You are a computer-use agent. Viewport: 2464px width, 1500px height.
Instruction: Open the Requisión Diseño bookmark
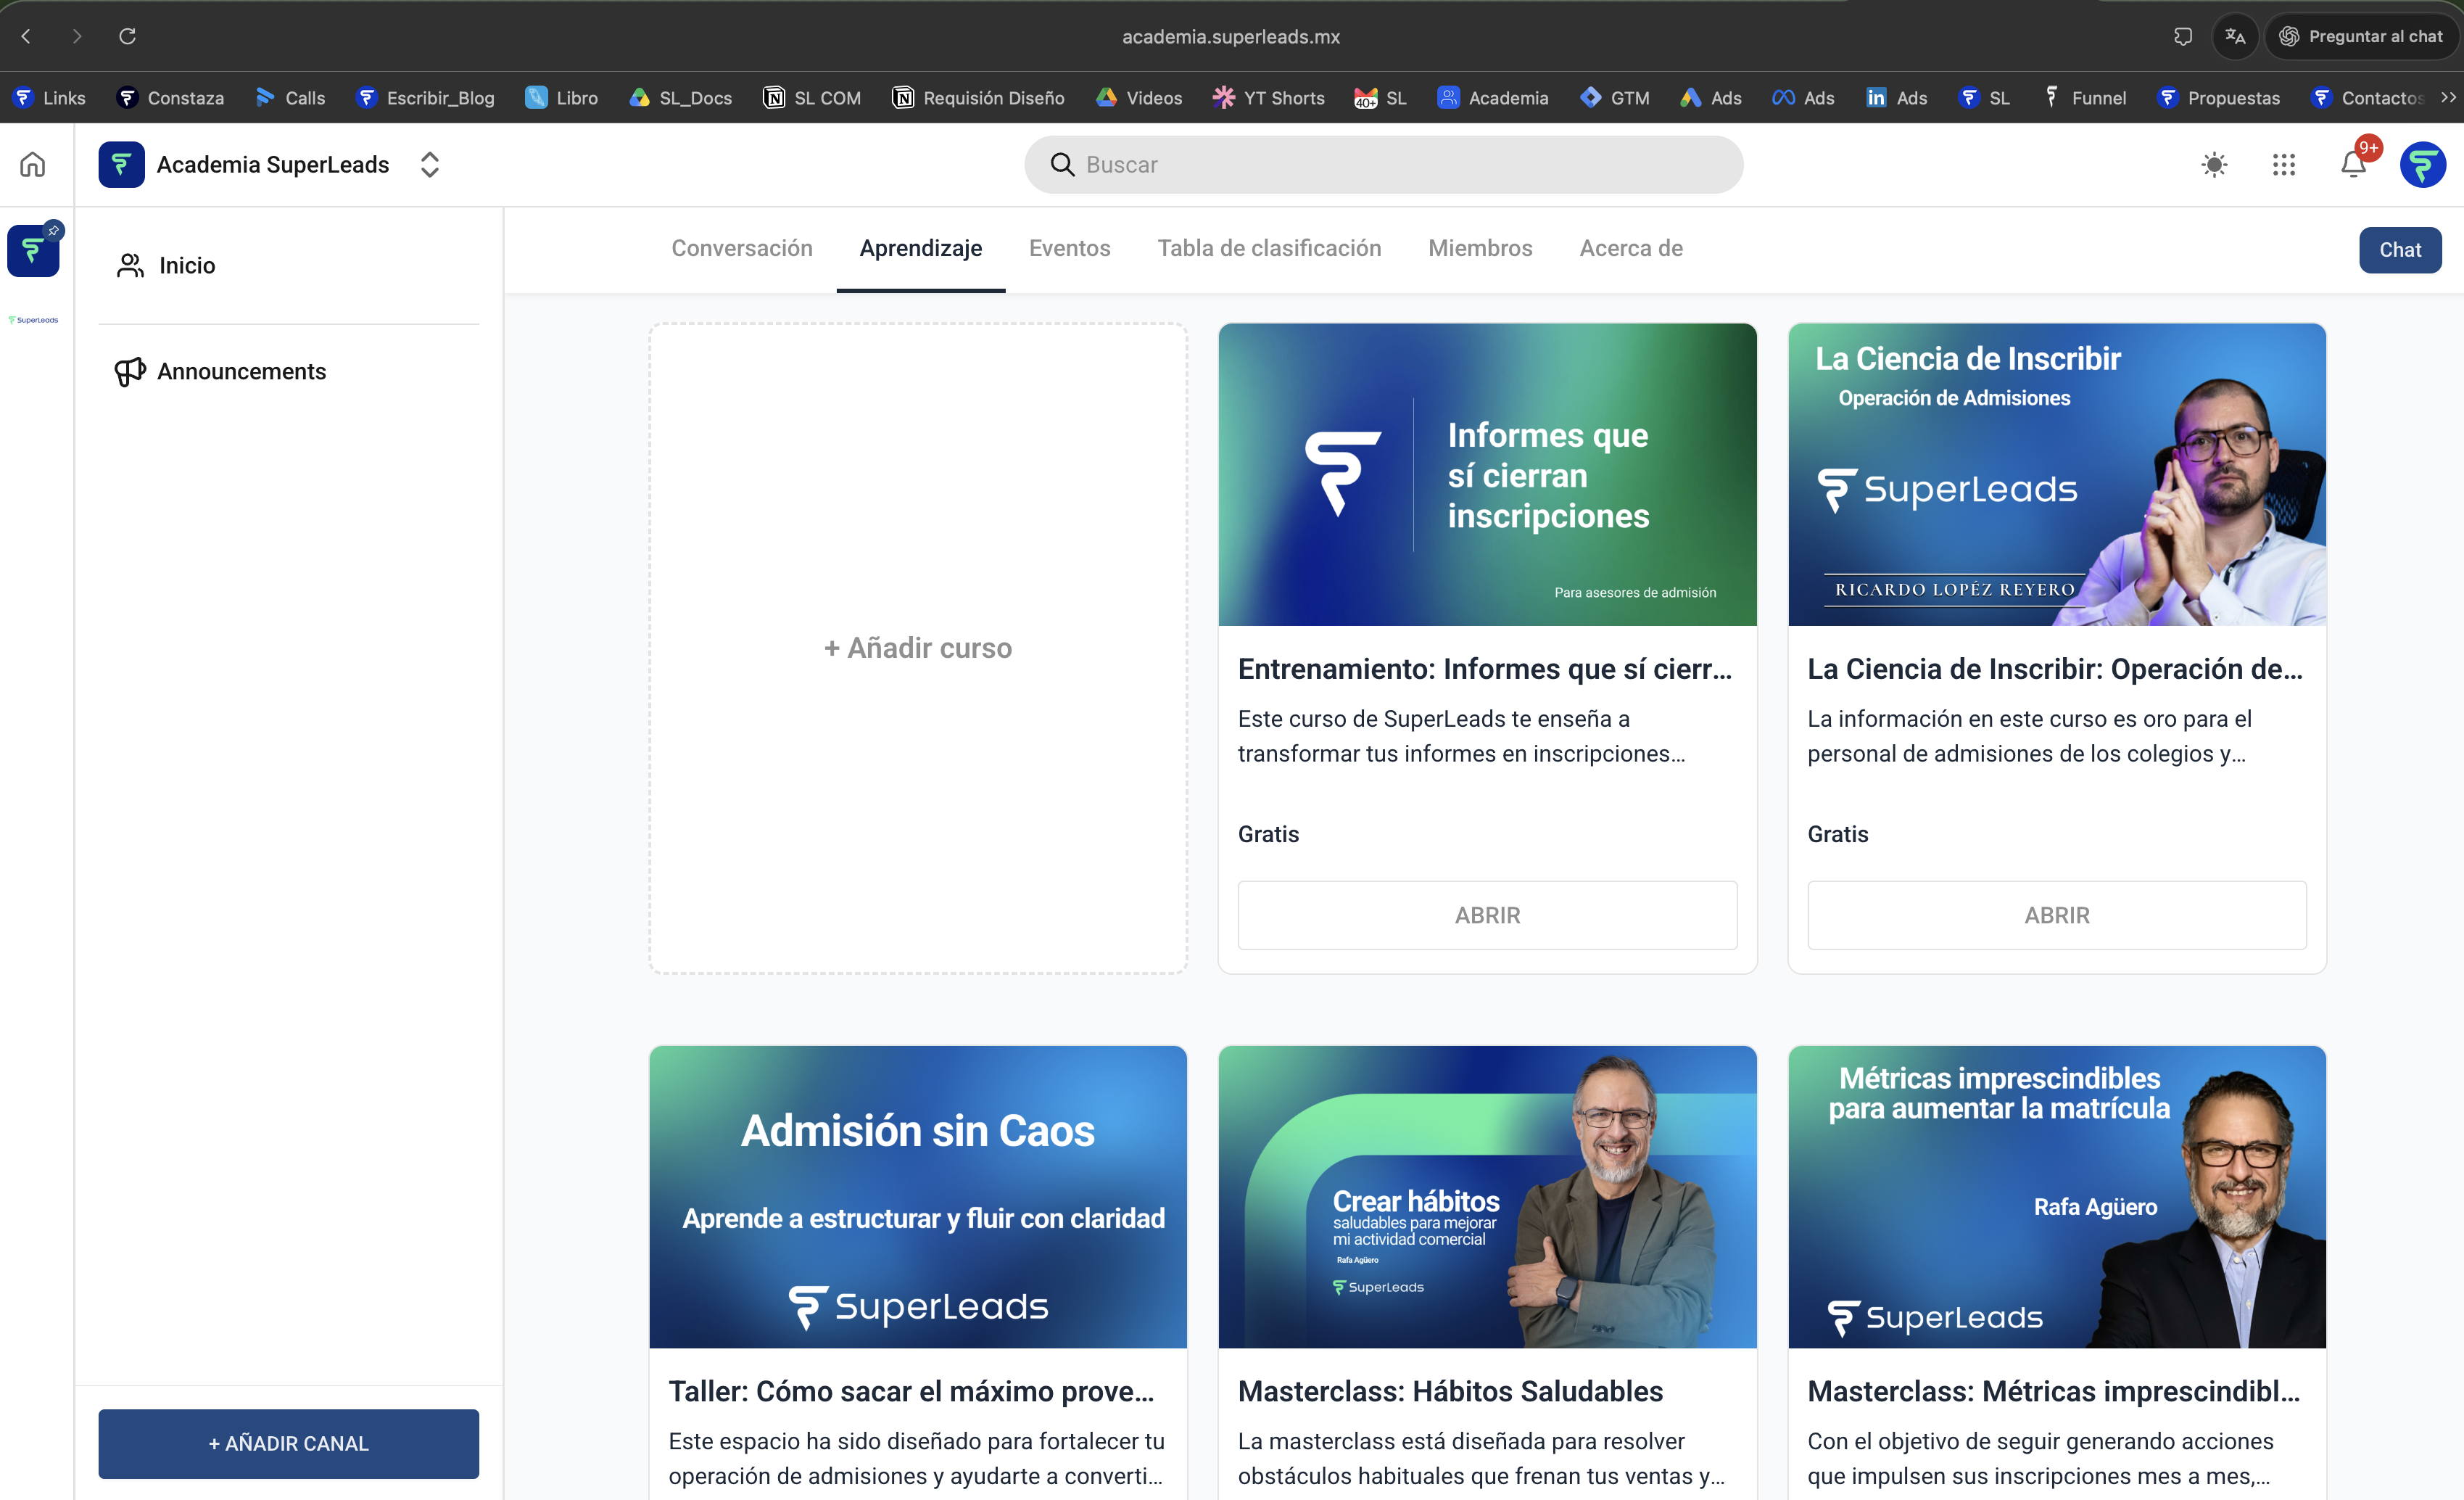[x=978, y=97]
